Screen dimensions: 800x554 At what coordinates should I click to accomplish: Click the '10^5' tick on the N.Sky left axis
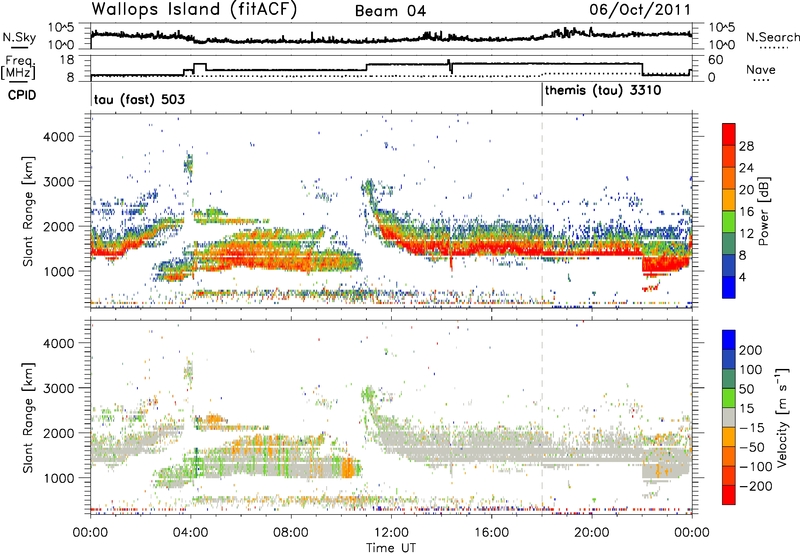click(x=61, y=28)
